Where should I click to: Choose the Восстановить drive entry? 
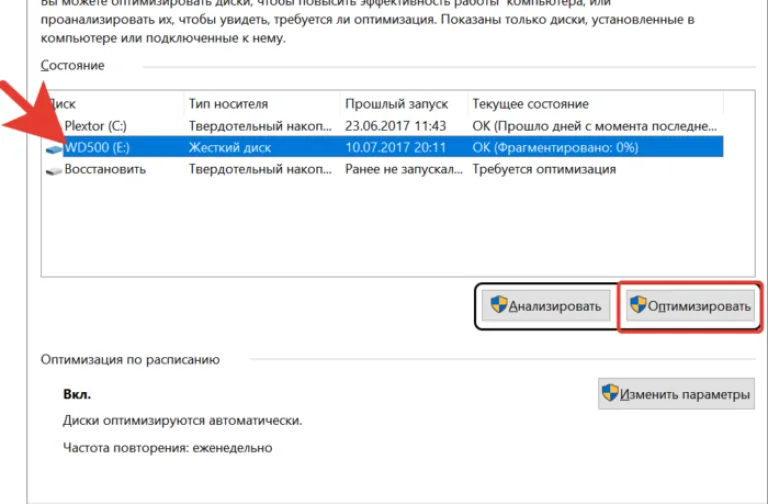105,169
